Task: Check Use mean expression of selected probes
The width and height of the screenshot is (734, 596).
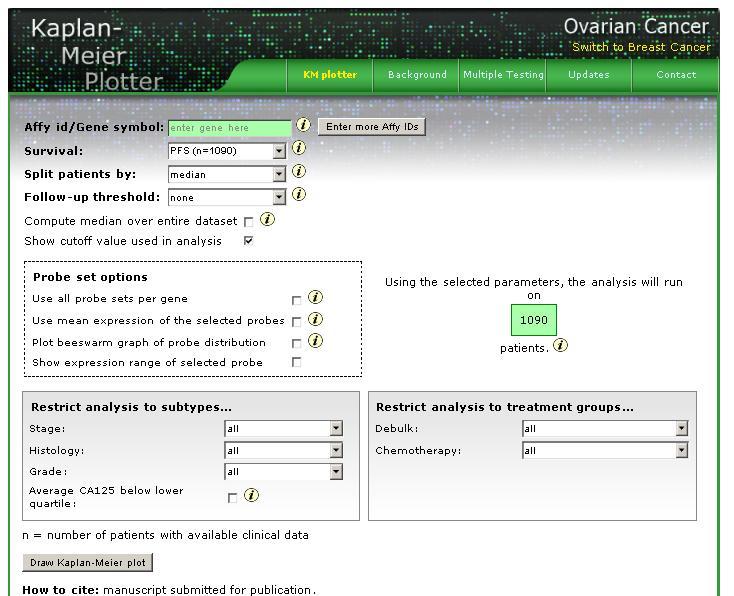Action: click(296, 322)
